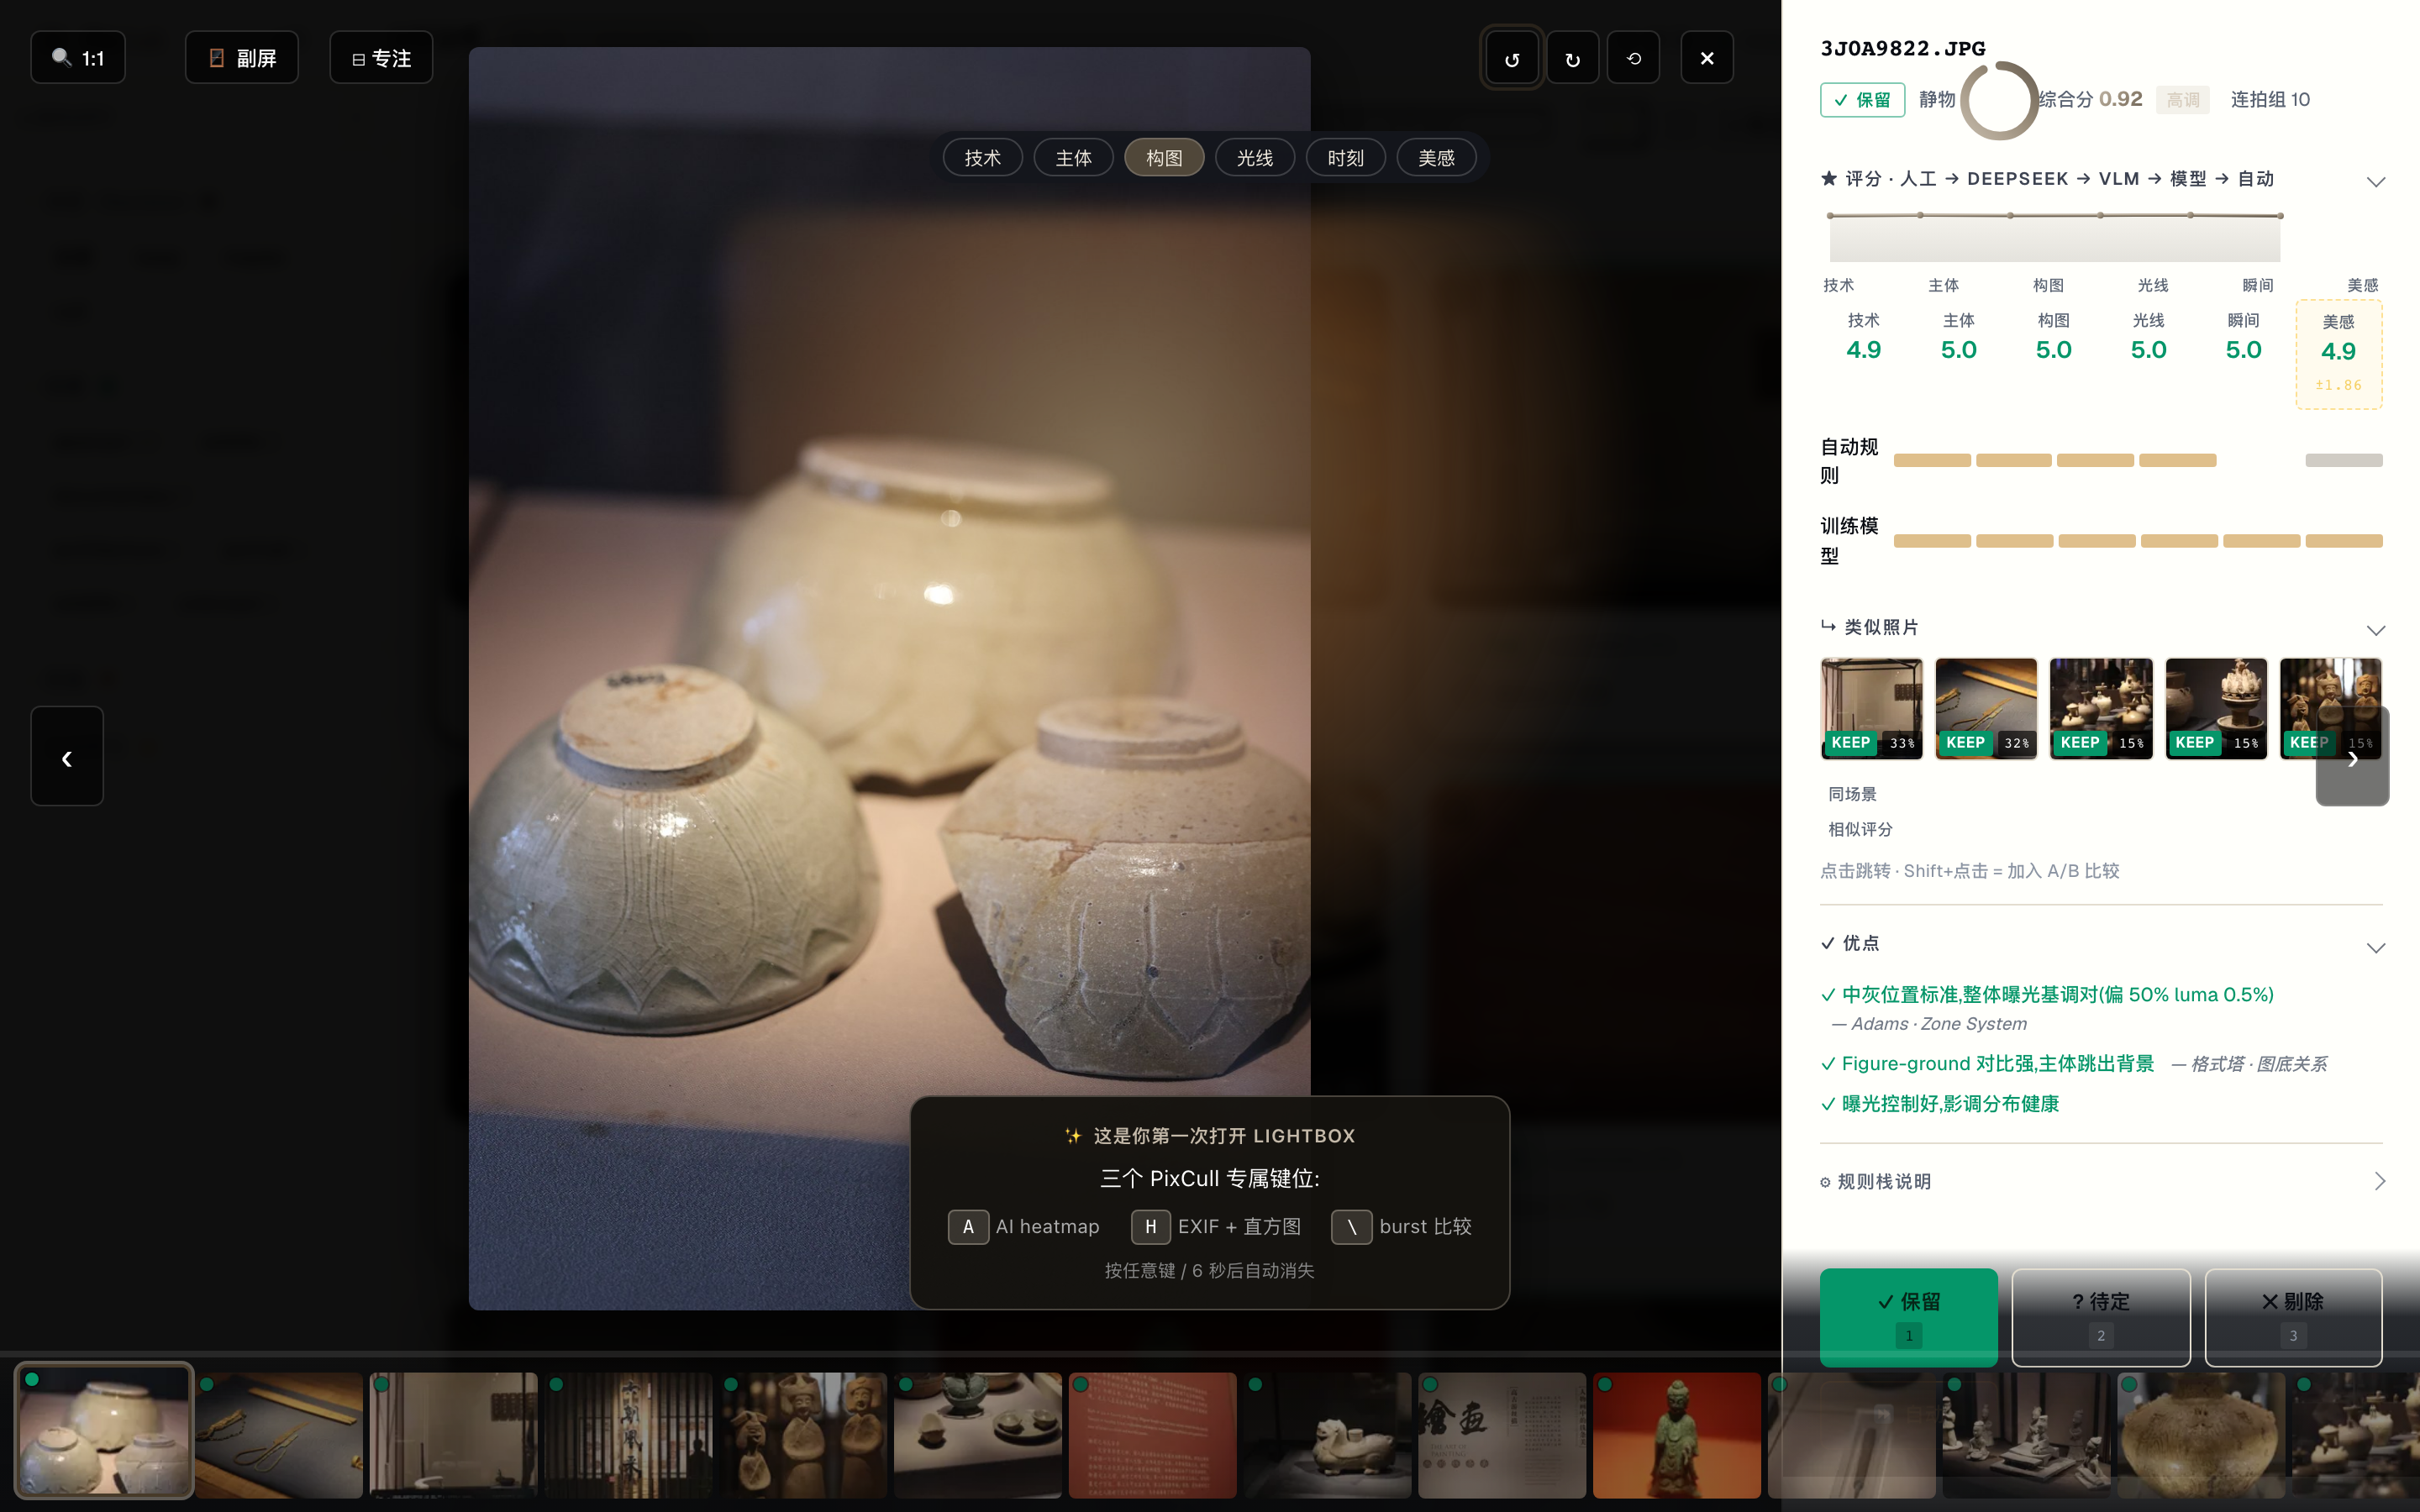
Task: Collapse the 类似照片 section chevron
Action: point(2376,629)
